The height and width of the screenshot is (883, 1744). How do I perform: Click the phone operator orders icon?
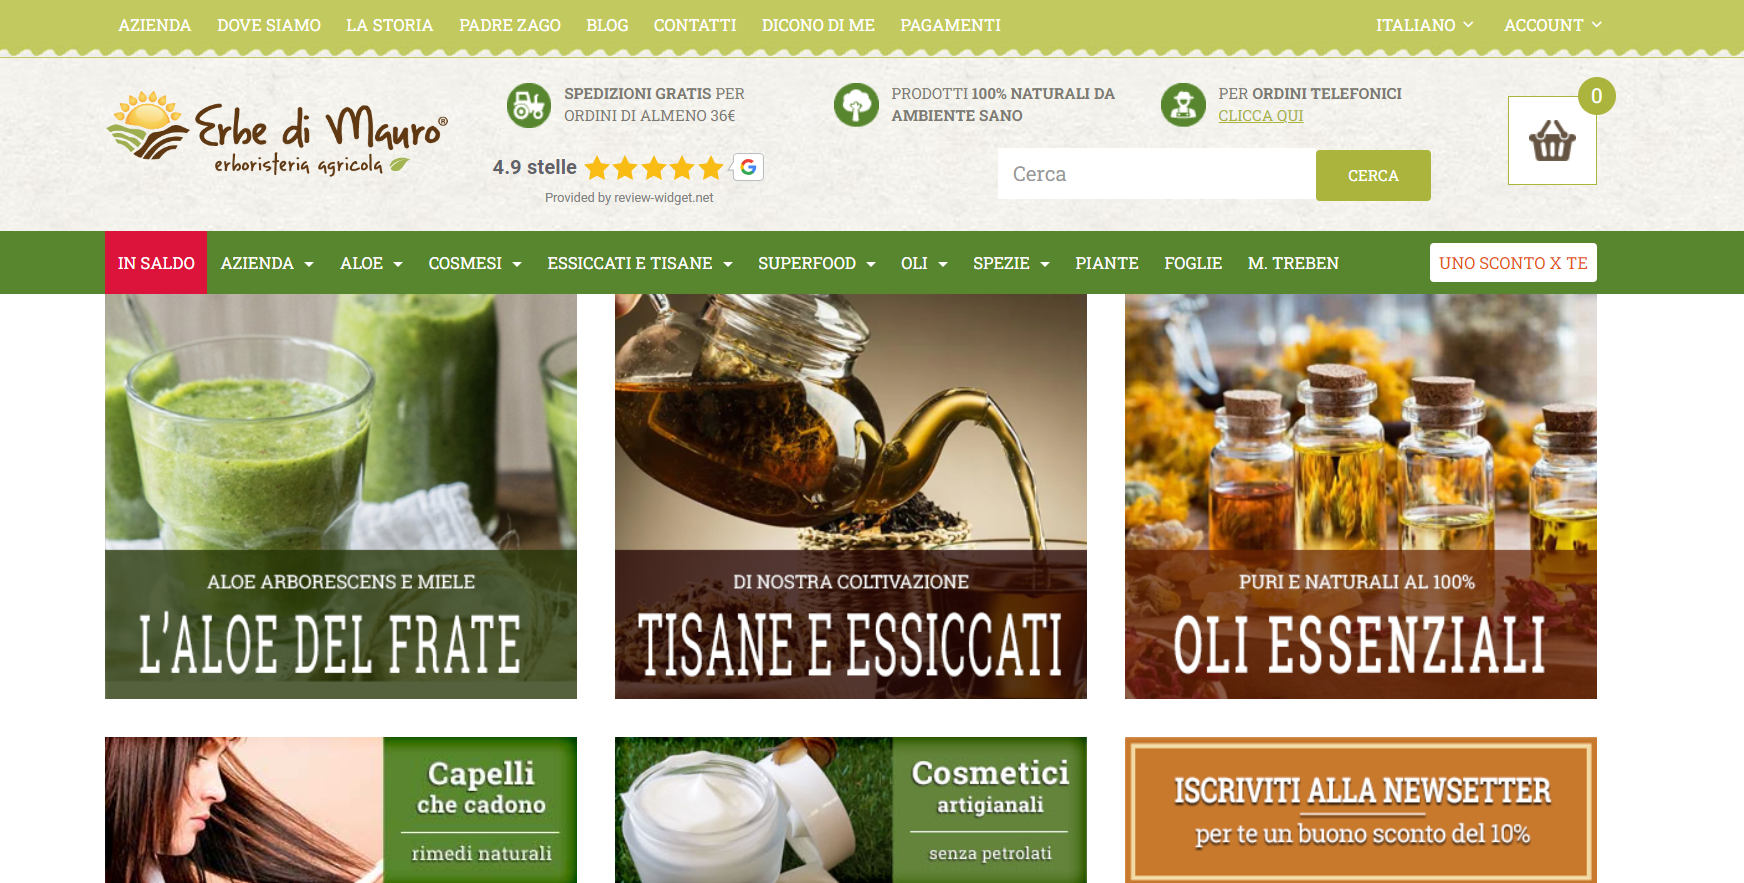pos(1183,105)
